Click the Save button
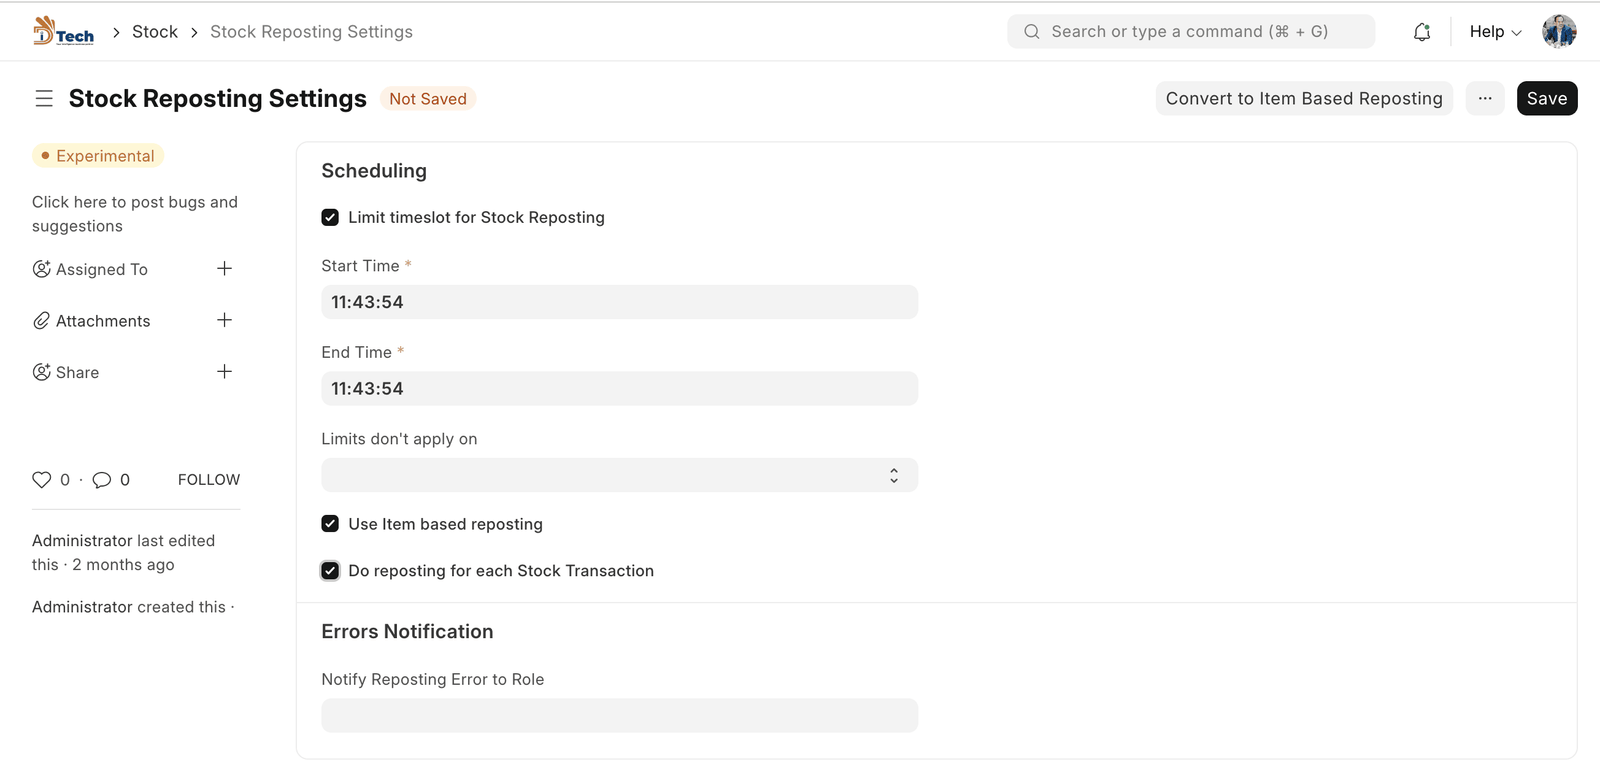Viewport: 1600px width, 777px height. point(1546,98)
